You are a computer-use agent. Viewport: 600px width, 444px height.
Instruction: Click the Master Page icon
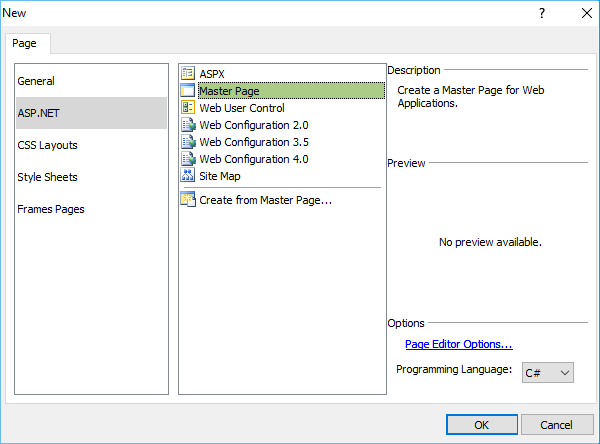187,91
